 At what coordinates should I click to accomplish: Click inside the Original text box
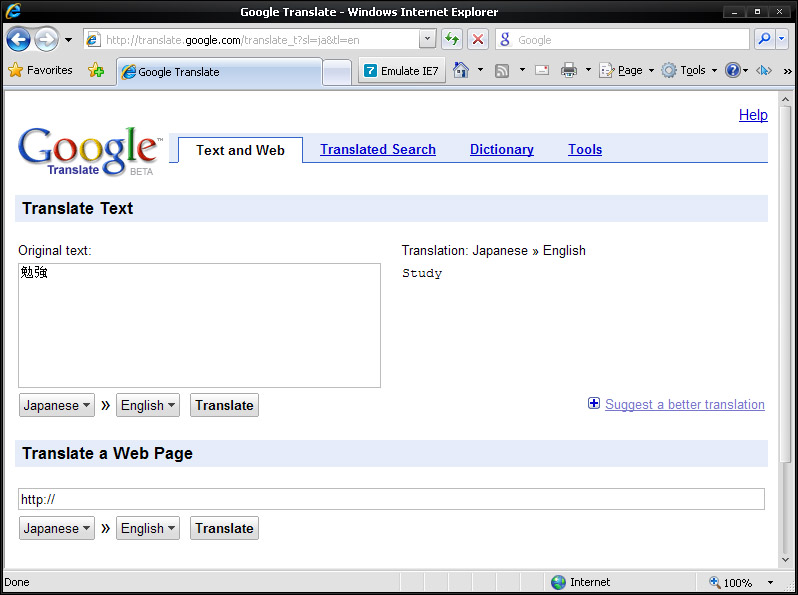pyautogui.click(x=200, y=325)
